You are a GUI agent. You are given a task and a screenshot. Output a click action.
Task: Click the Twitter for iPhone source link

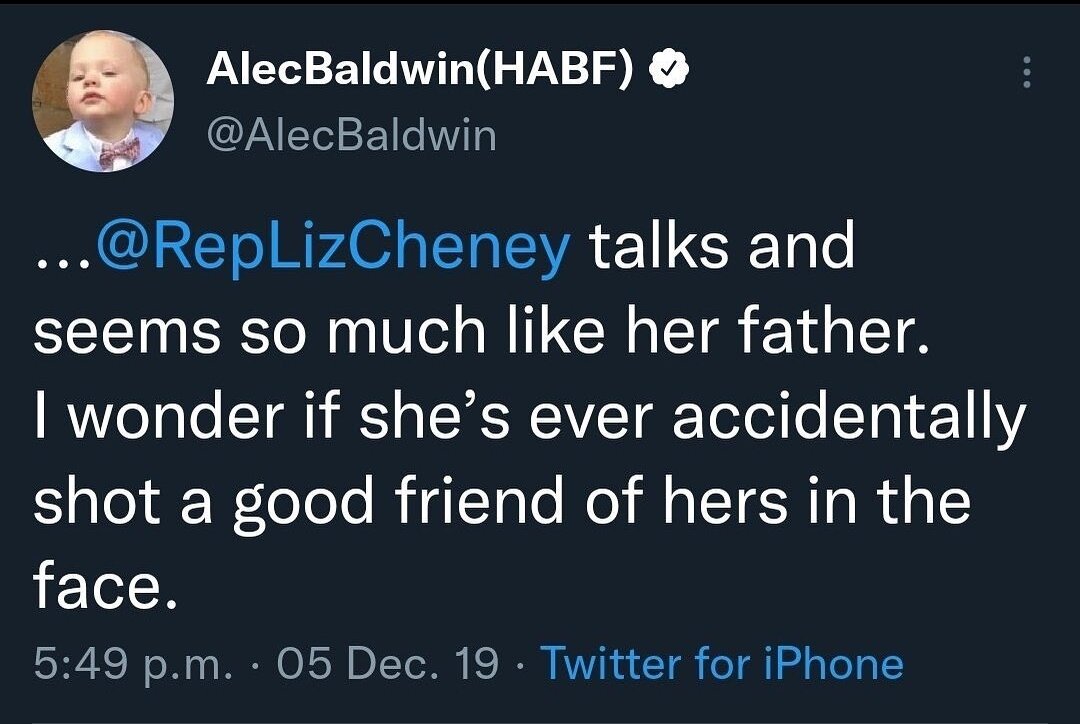pyautogui.click(x=722, y=663)
